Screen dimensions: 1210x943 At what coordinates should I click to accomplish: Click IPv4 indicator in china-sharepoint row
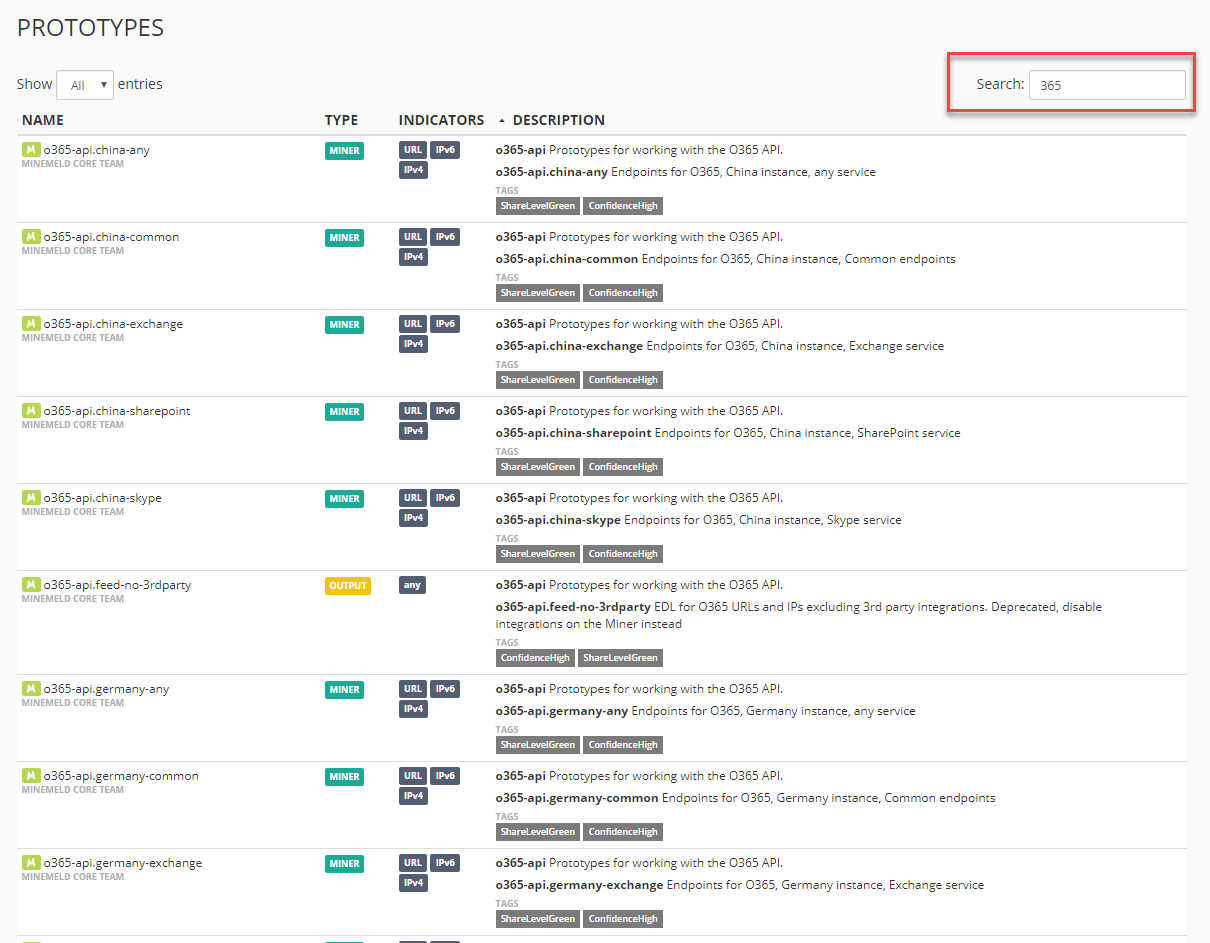pyautogui.click(x=413, y=431)
